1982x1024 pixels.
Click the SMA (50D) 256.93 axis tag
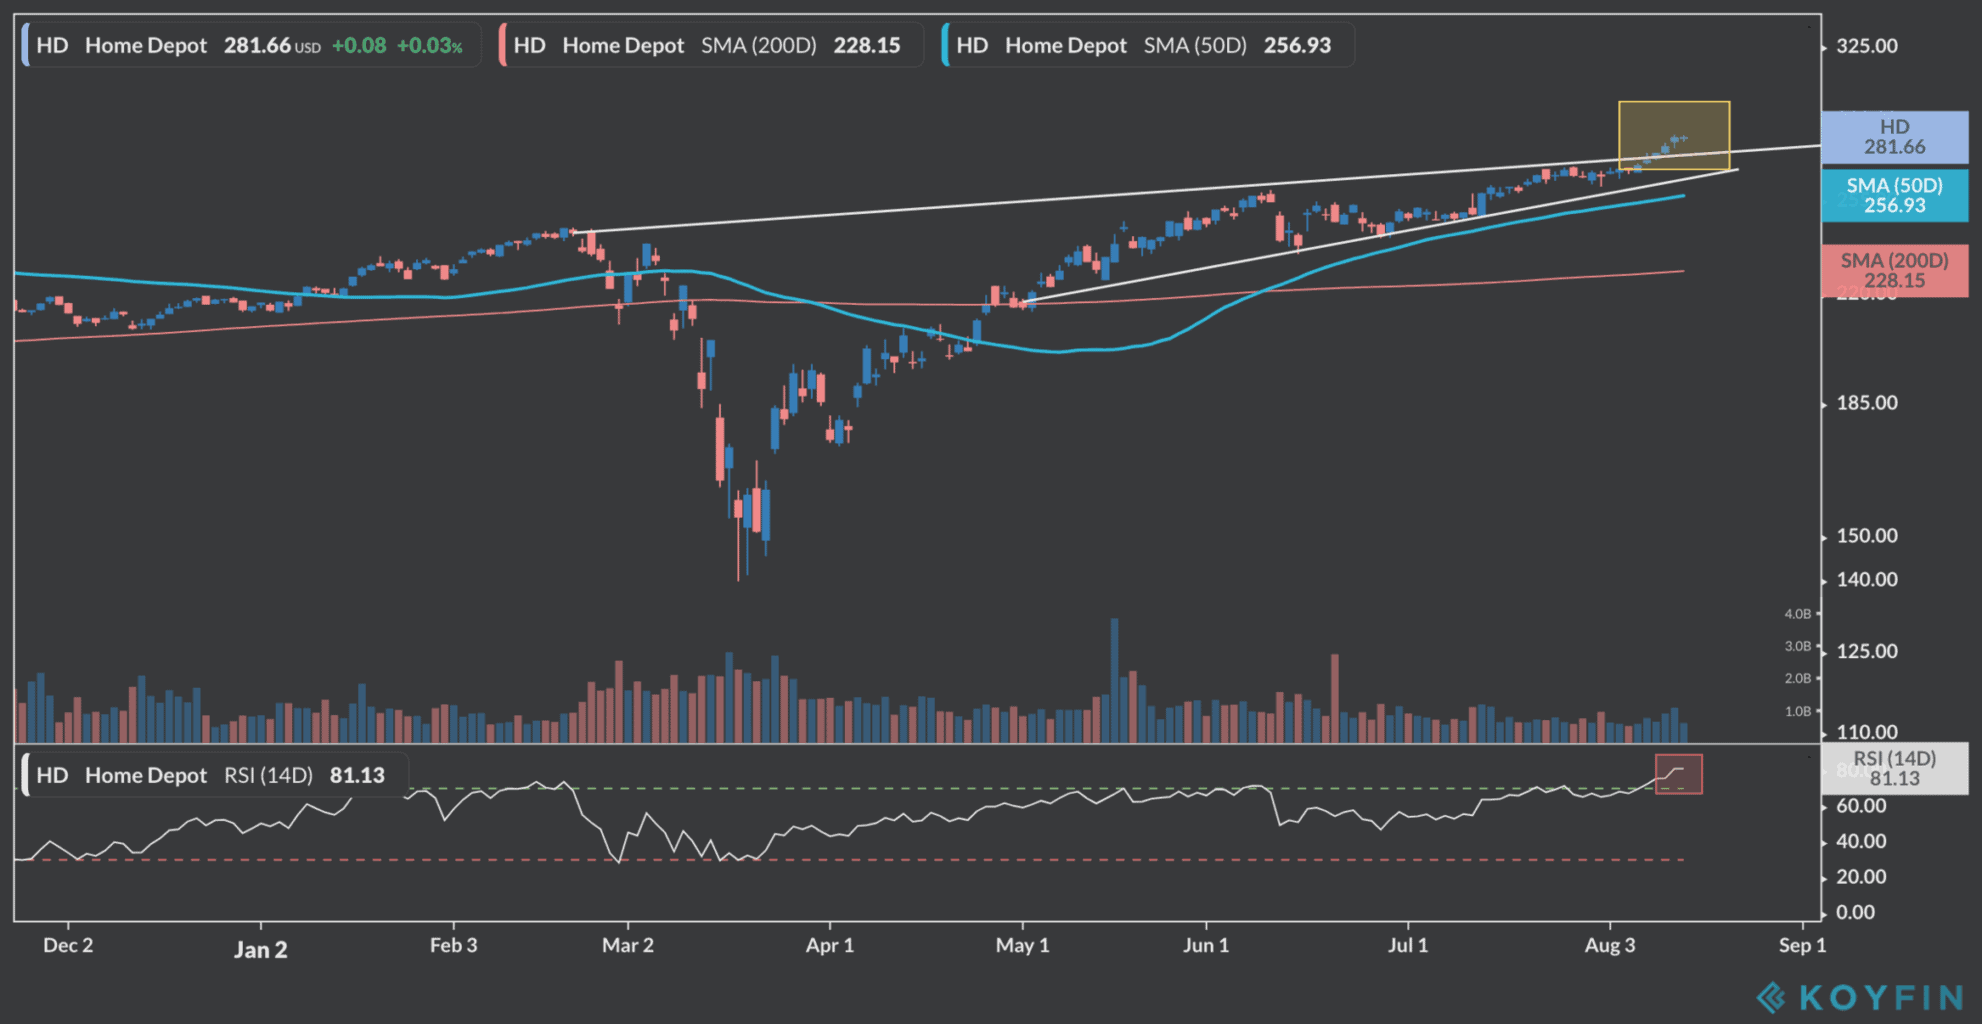[x=1894, y=195]
